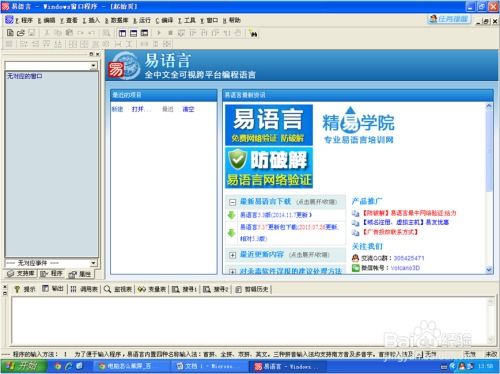The width and height of the screenshot is (500, 374).
Task: Click 打开... link in recent projects
Action: pyautogui.click(x=141, y=109)
